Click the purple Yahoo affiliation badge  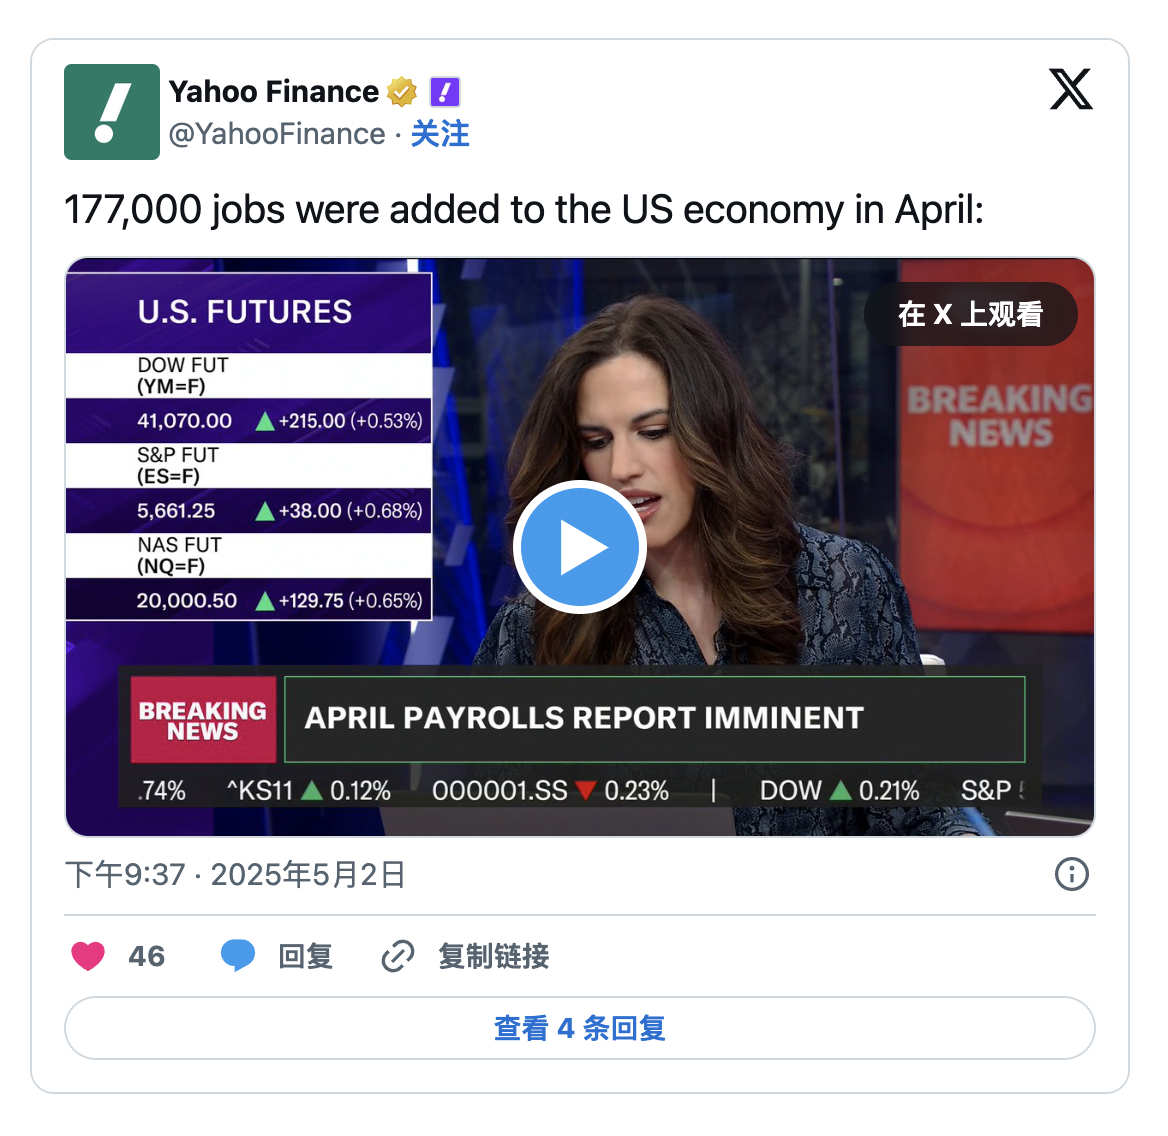pos(444,92)
